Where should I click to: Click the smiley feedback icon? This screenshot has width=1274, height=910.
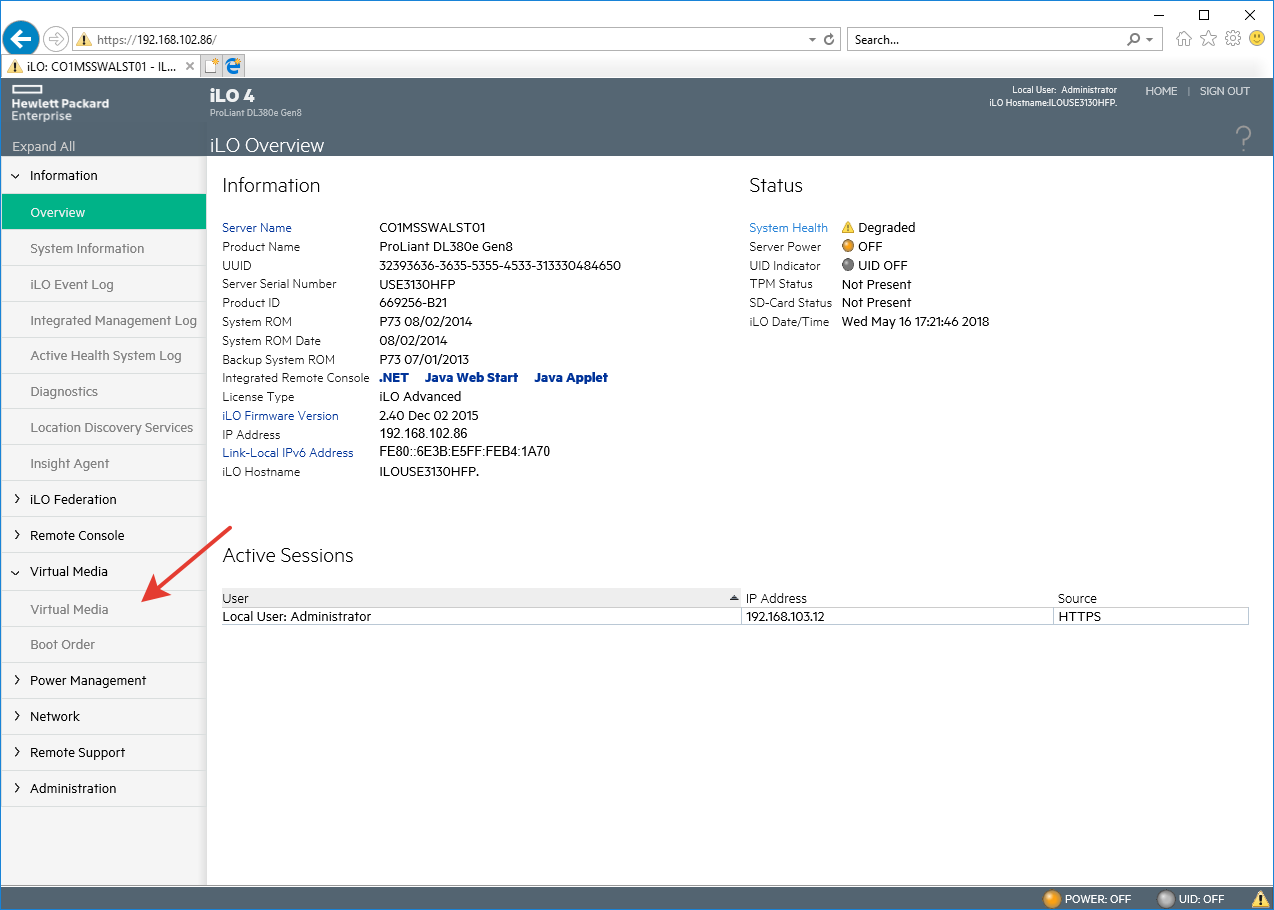[1256, 39]
